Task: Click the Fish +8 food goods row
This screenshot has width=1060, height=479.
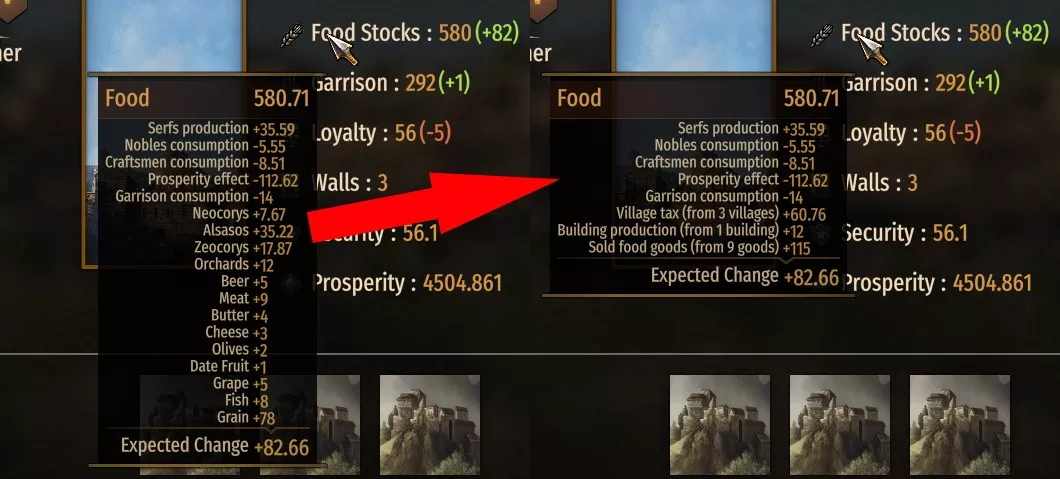Action: [x=247, y=401]
